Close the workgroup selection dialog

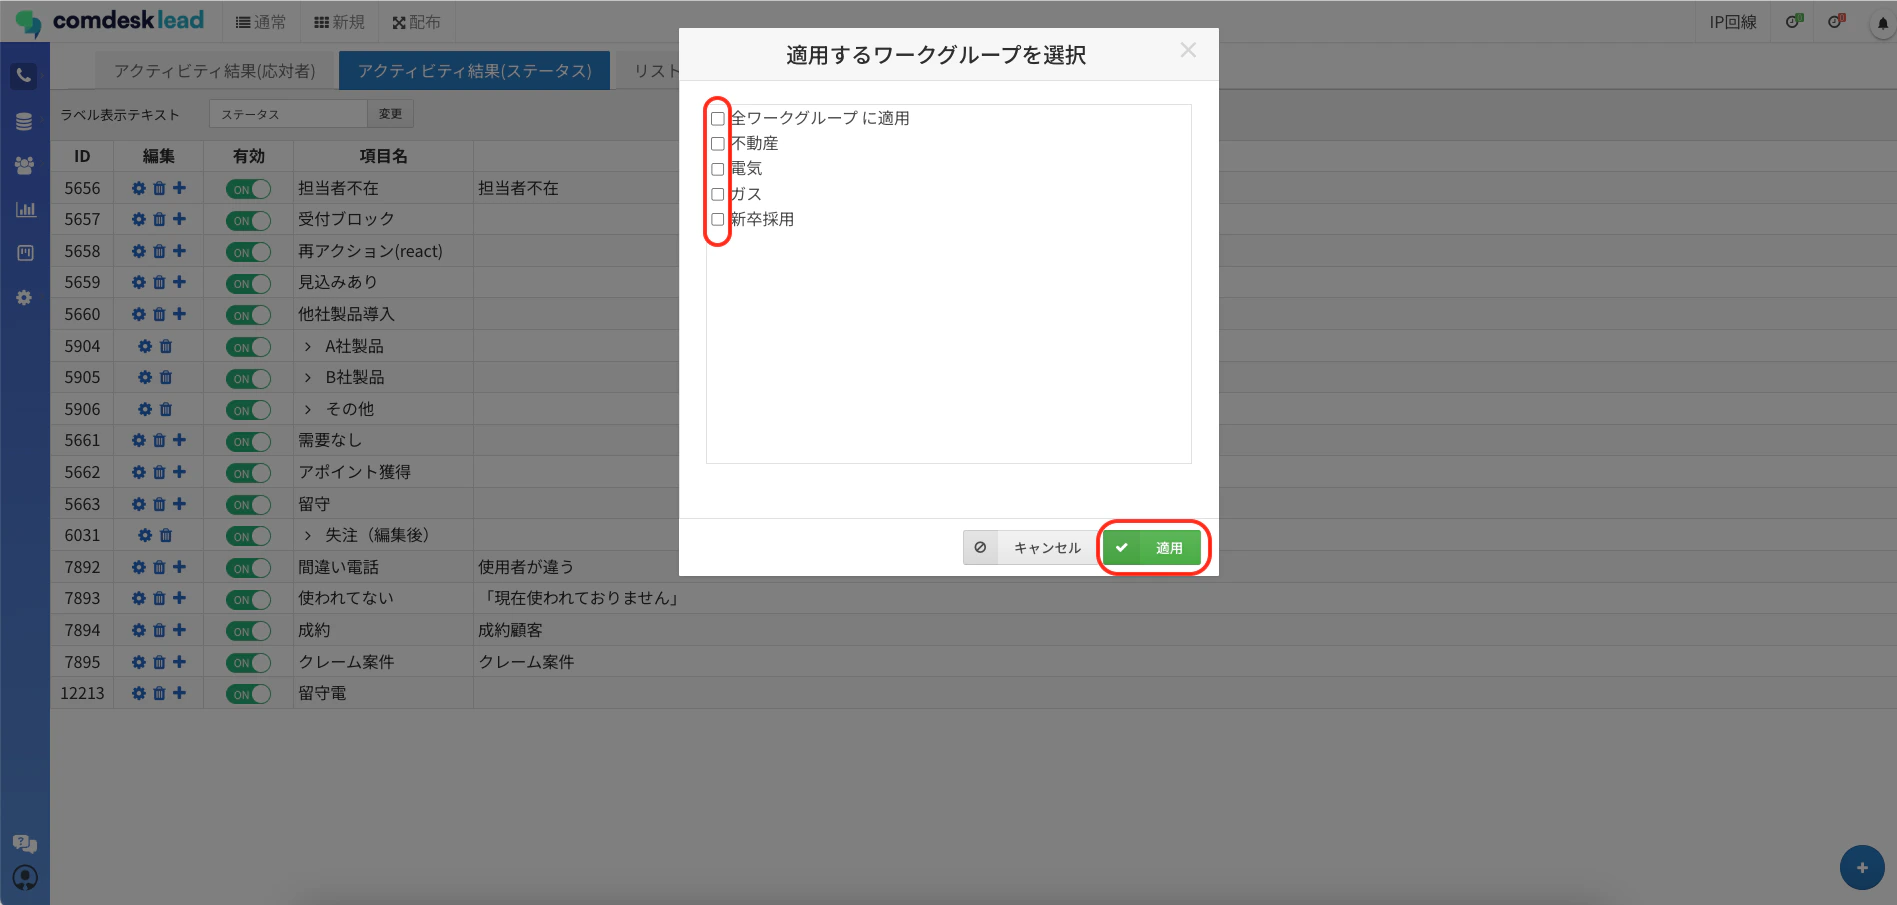1188,50
